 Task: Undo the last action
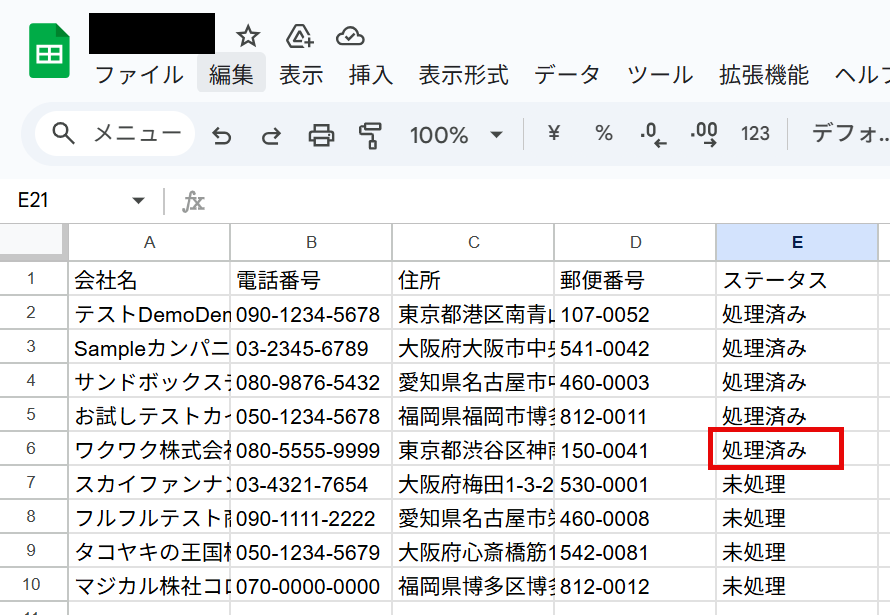click(x=222, y=135)
